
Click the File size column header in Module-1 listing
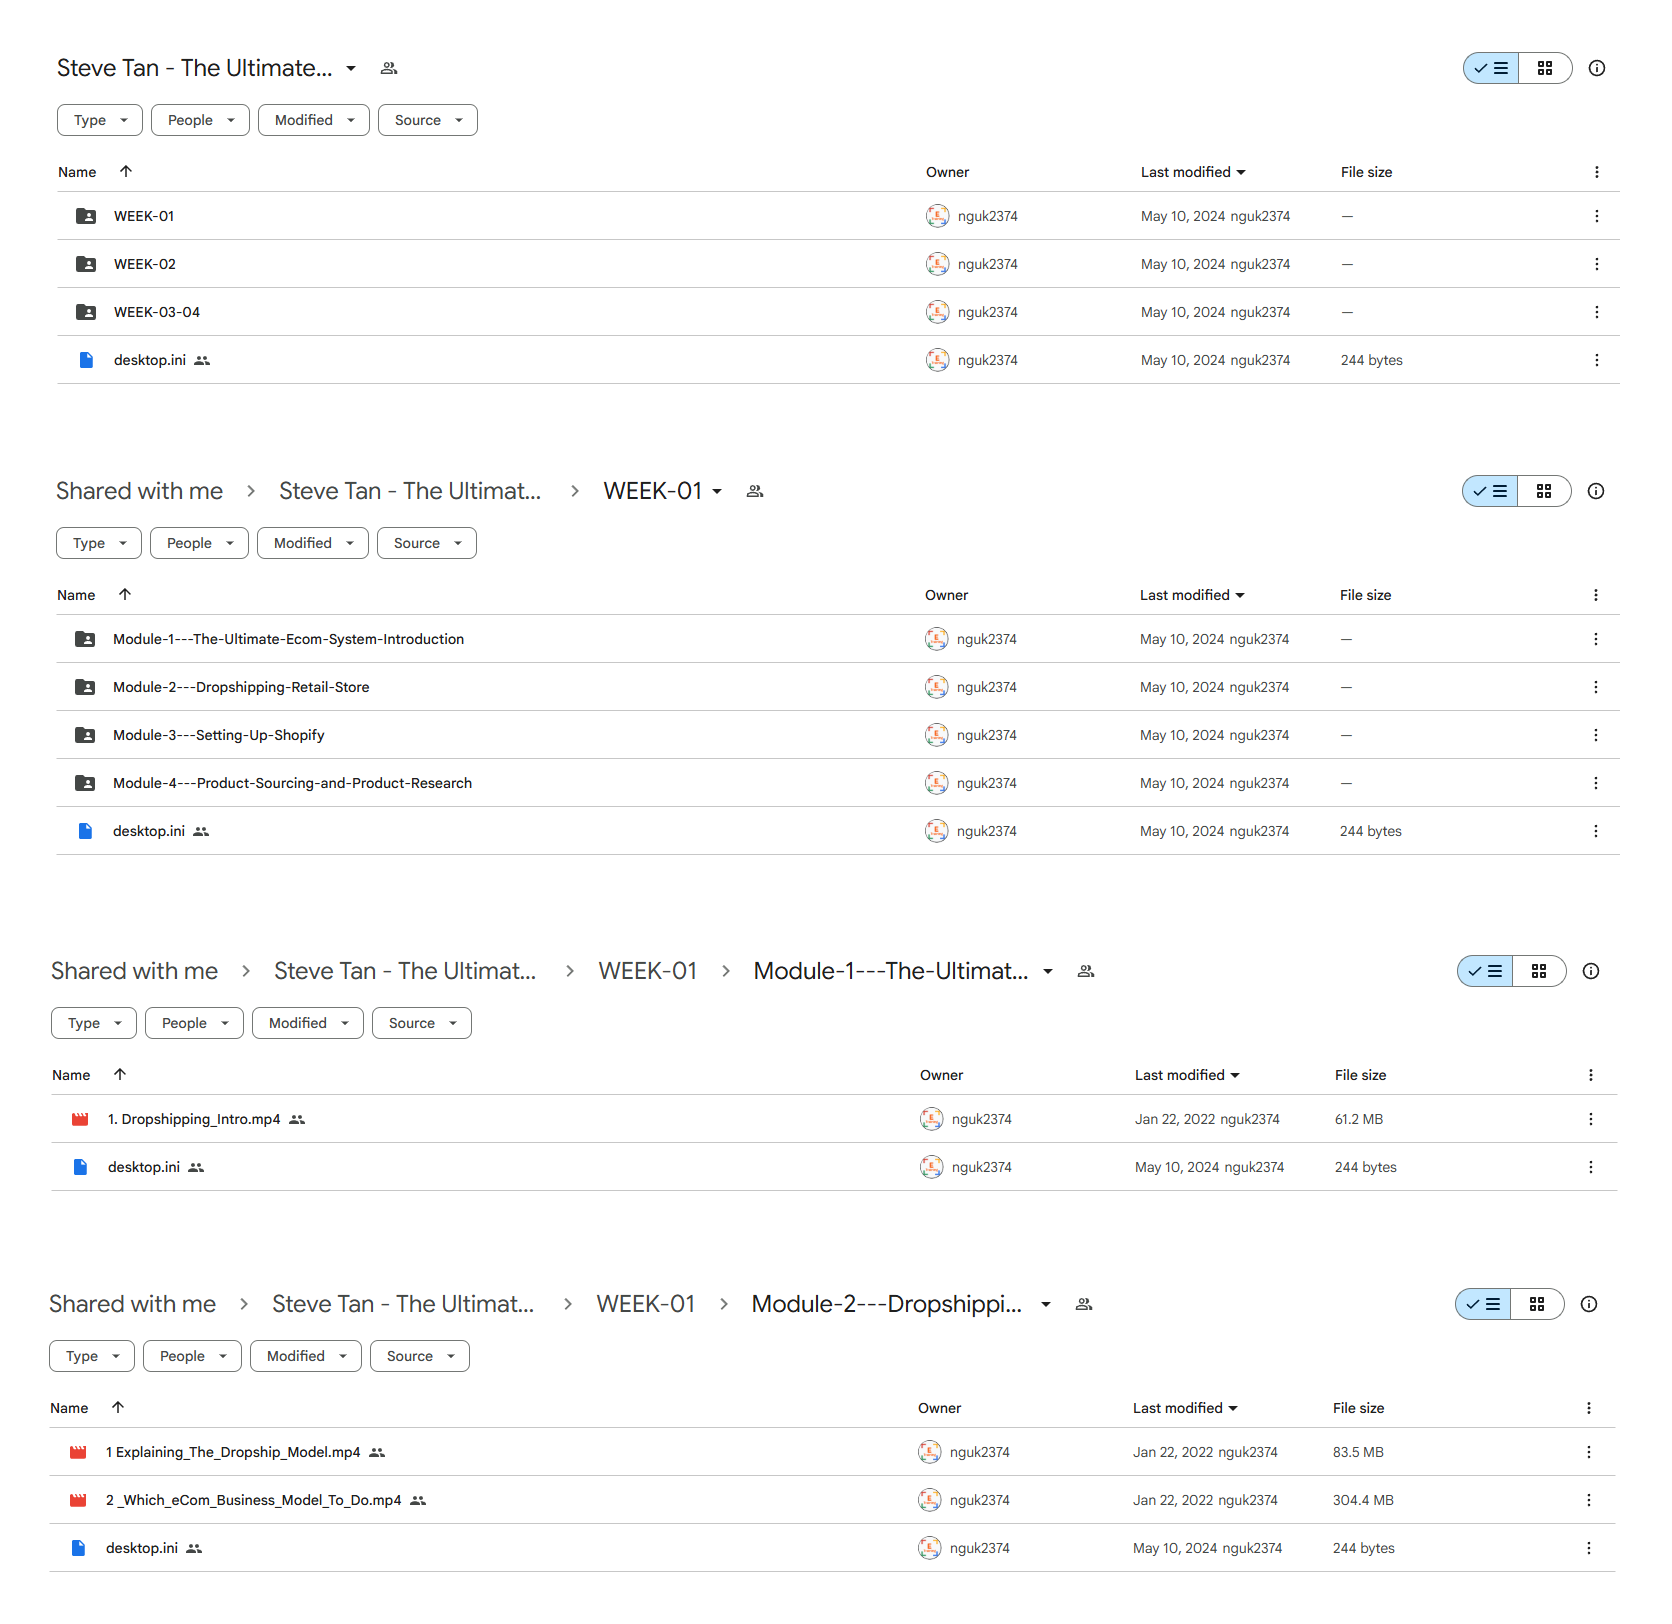pos(1360,1075)
